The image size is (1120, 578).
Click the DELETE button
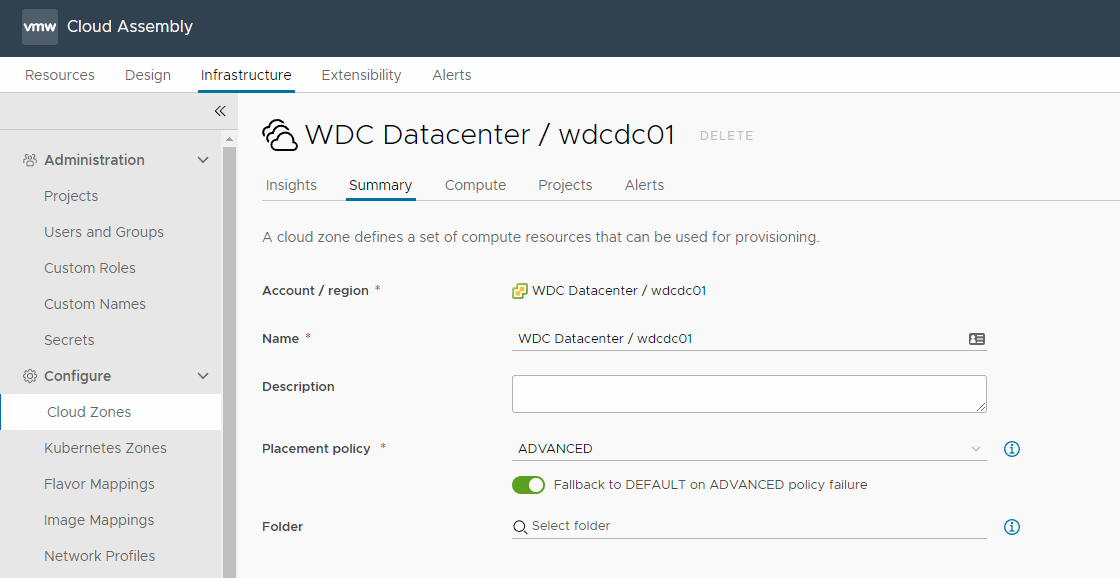(726, 136)
